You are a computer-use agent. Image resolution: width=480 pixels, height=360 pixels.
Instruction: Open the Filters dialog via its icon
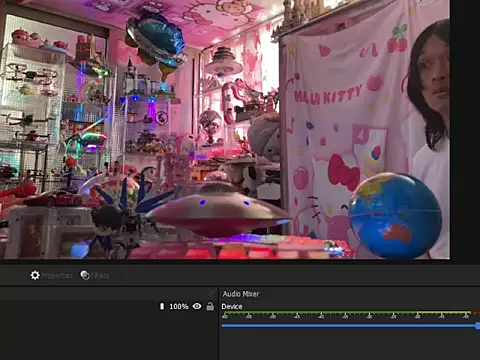point(85,275)
